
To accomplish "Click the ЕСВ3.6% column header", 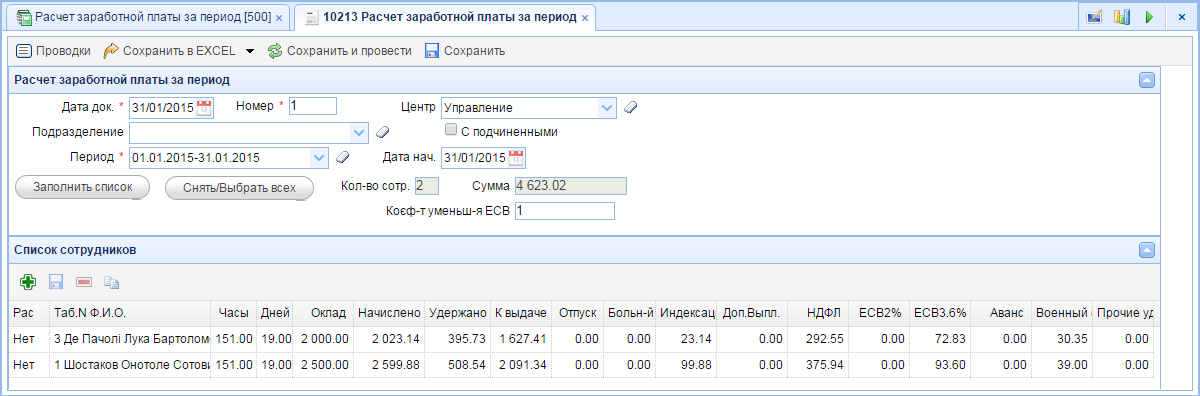I will 939,313.
